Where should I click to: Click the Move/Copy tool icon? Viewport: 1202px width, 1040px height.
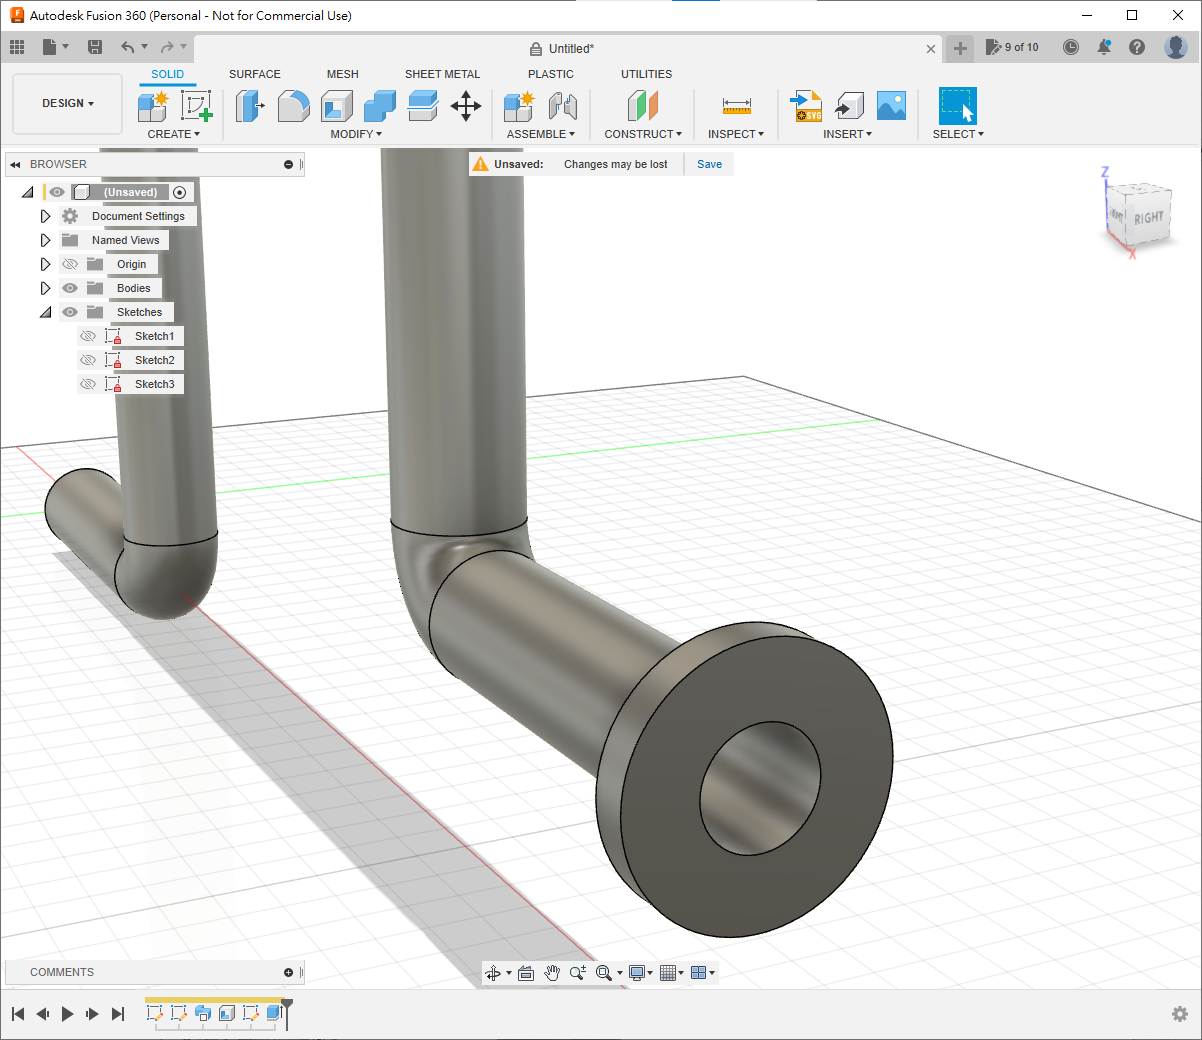(466, 106)
